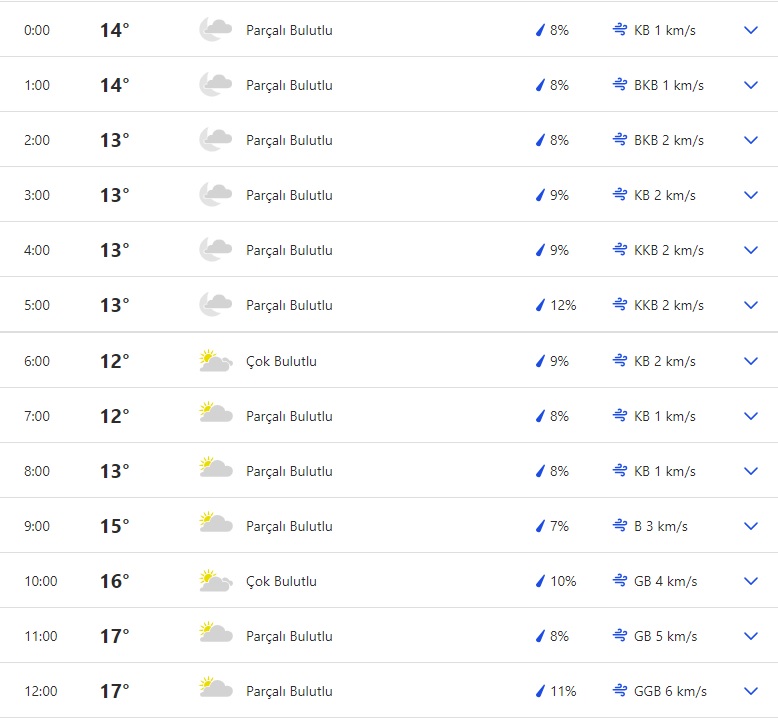Click the rain drop icon at 5:00

[x=540, y=305]
